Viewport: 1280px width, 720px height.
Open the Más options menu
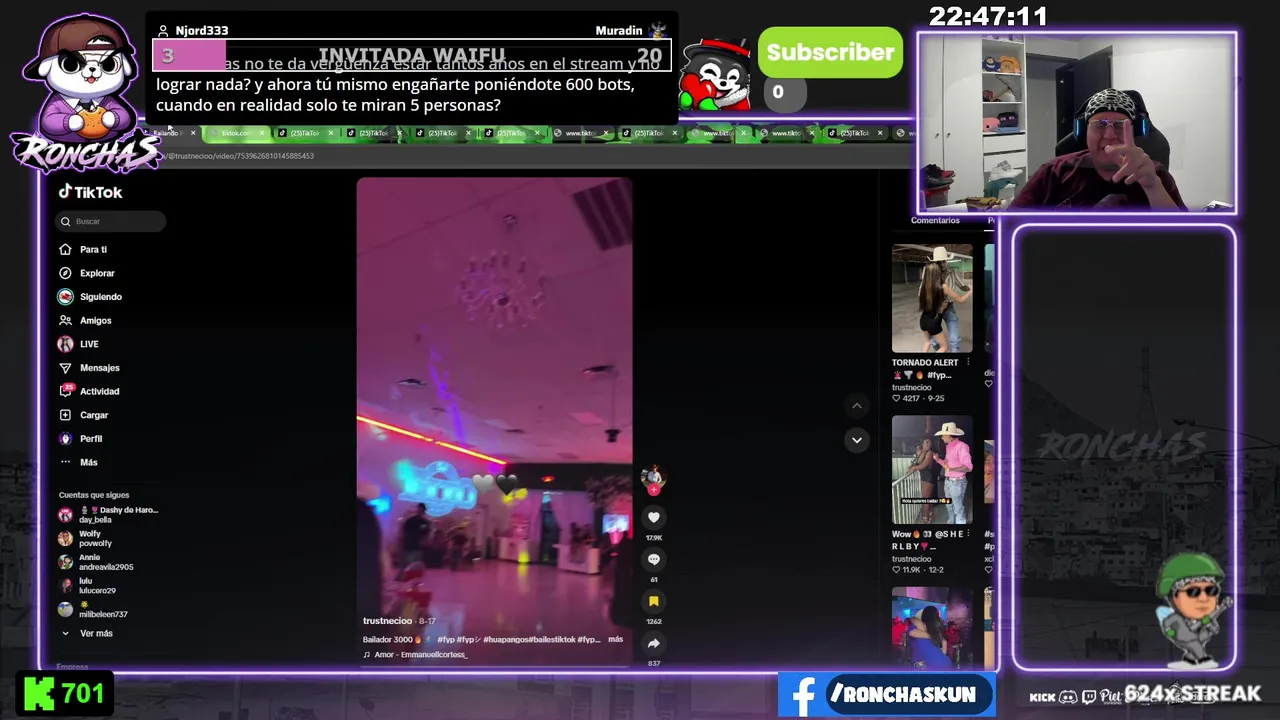click(x=88, y=462)
